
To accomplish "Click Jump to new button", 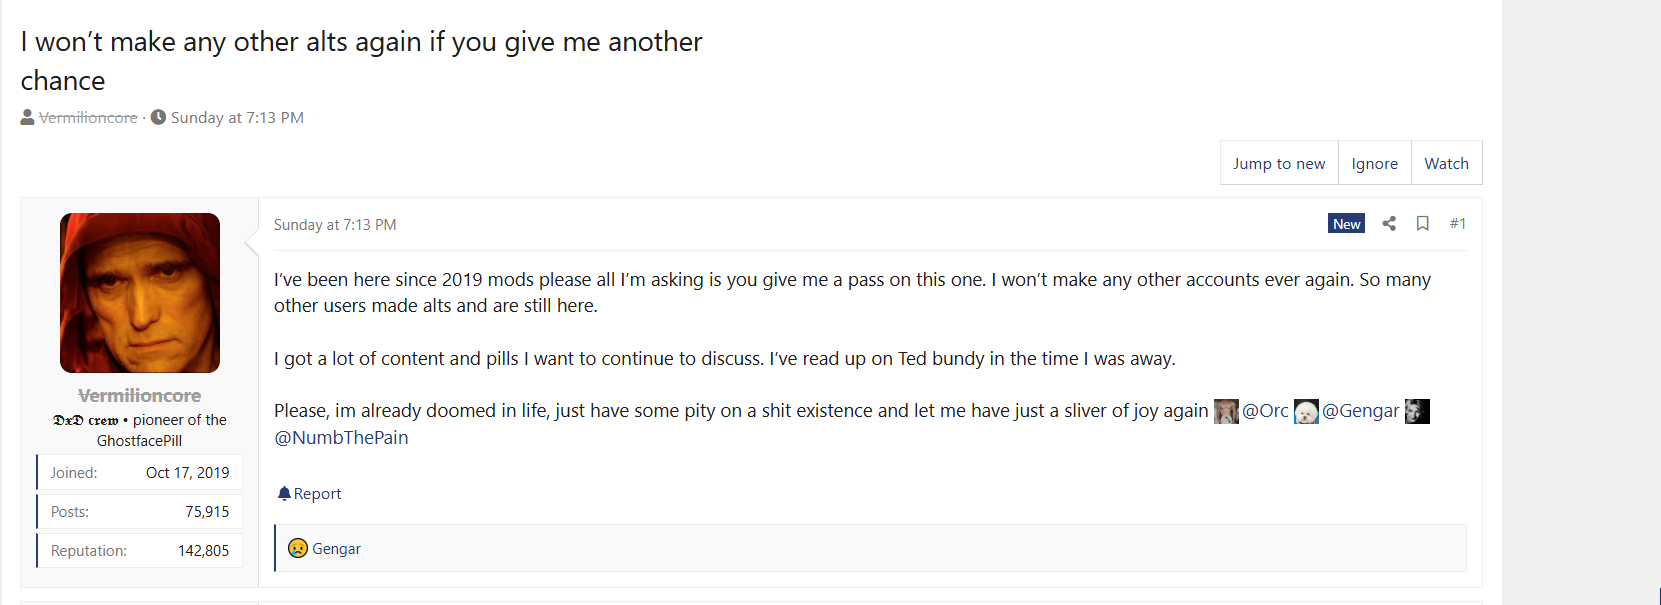I will pos(1279,163).
